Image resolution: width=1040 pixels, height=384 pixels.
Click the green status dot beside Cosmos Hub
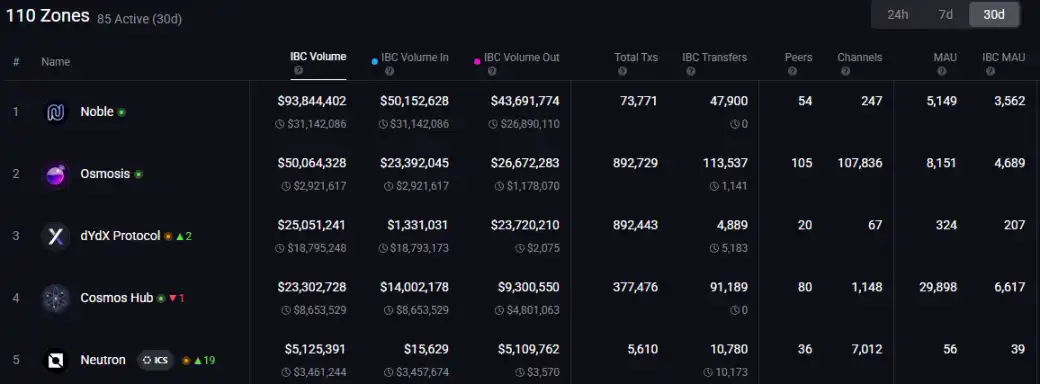pos(161,298)
